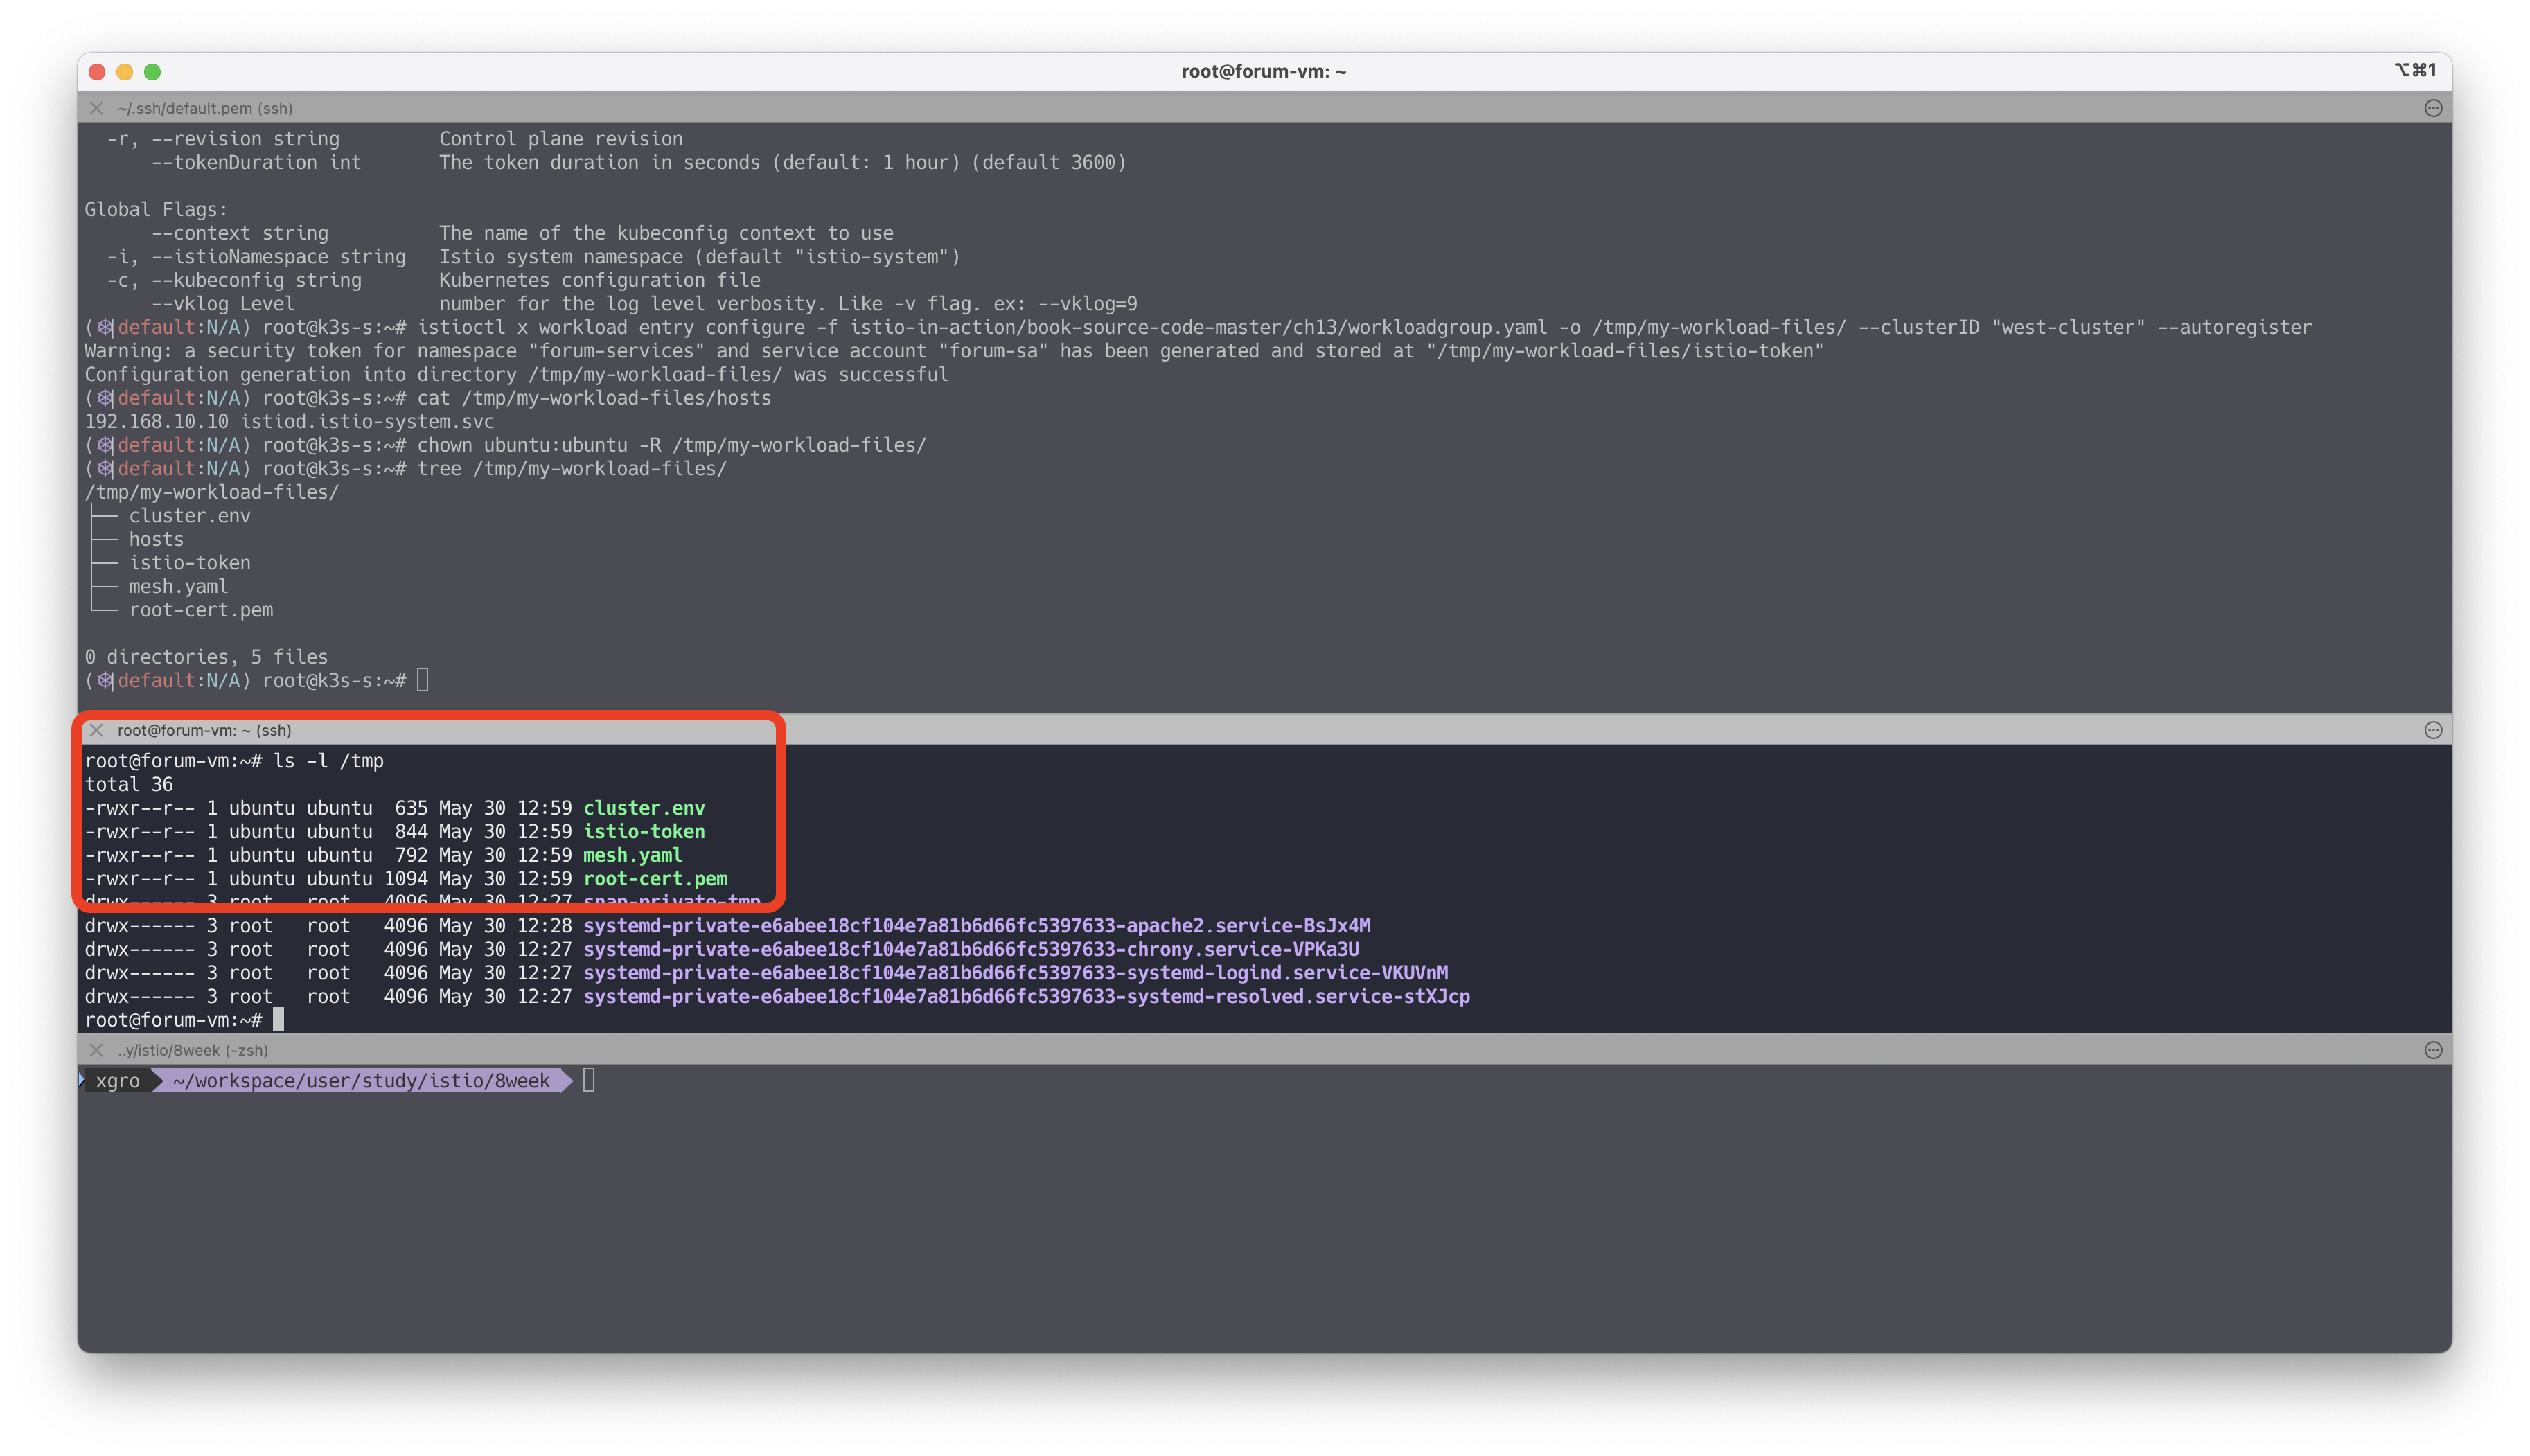Click the 192.168.10.10 istiod.istio-system.svc line
Viewport: 2530px width, 1456px height.
[289, 421]
